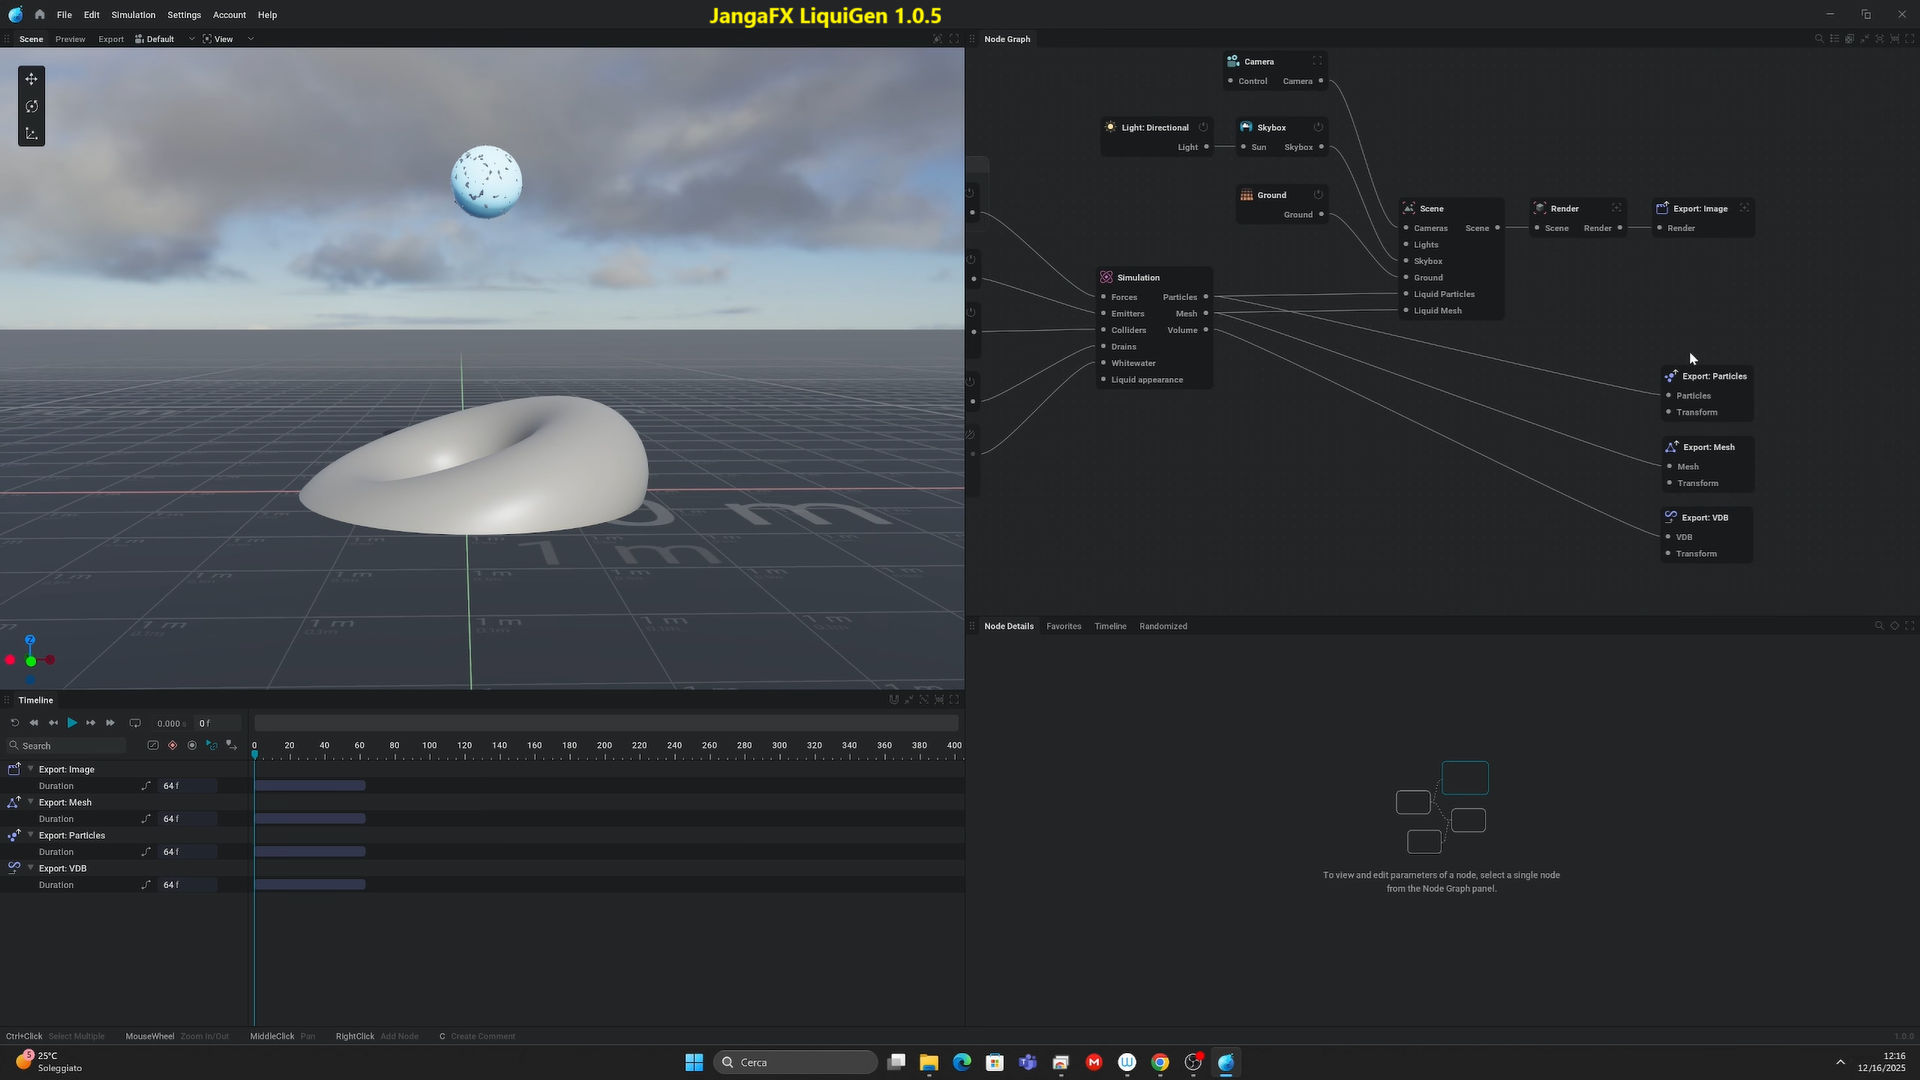Open the Default layout dropdown
The image size is (1920, 1080).
190,39
